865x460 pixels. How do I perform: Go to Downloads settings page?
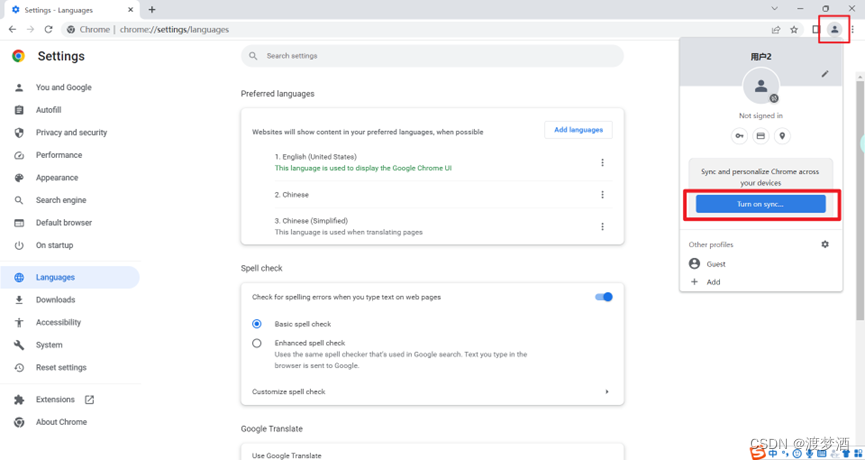click(x=55, y=300)
